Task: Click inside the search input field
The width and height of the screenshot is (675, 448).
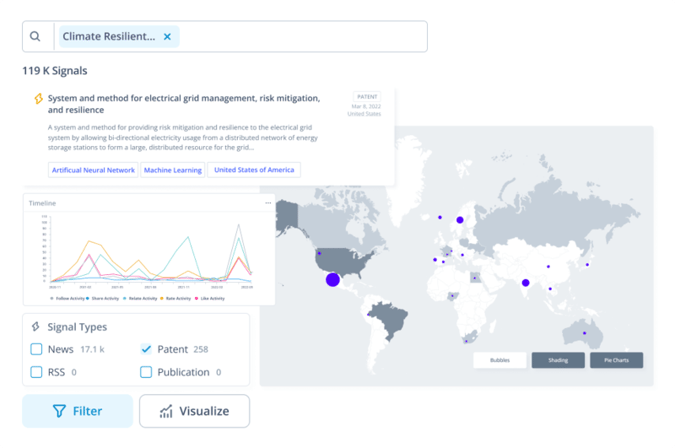Action: click(300, 37)
